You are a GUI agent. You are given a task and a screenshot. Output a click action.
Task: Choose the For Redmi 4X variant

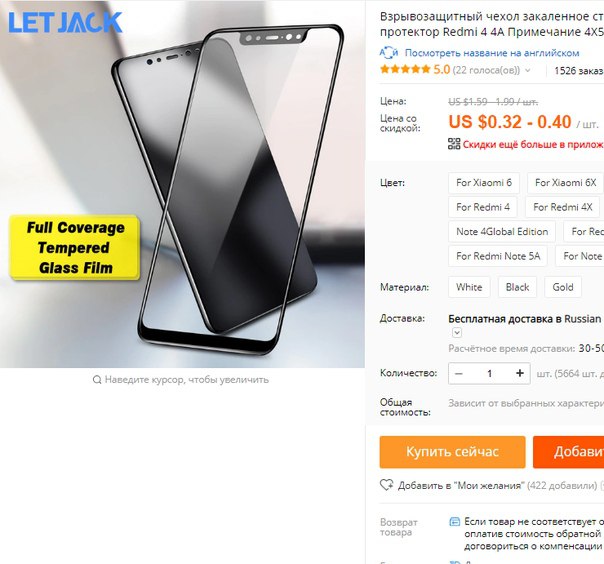[562, 207]
